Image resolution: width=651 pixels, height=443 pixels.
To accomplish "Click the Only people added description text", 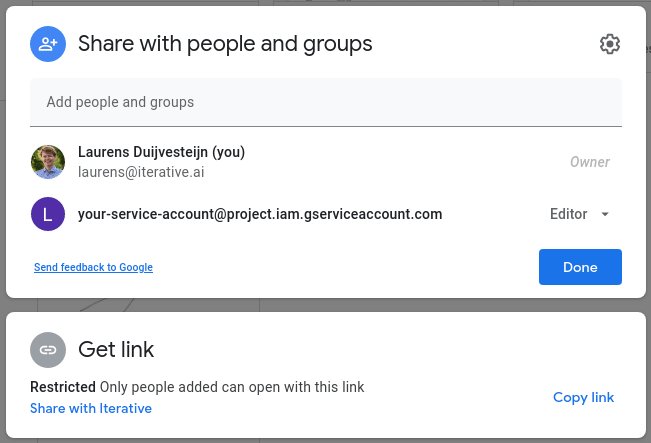I will pyautogui.click(x=232, y=387).
